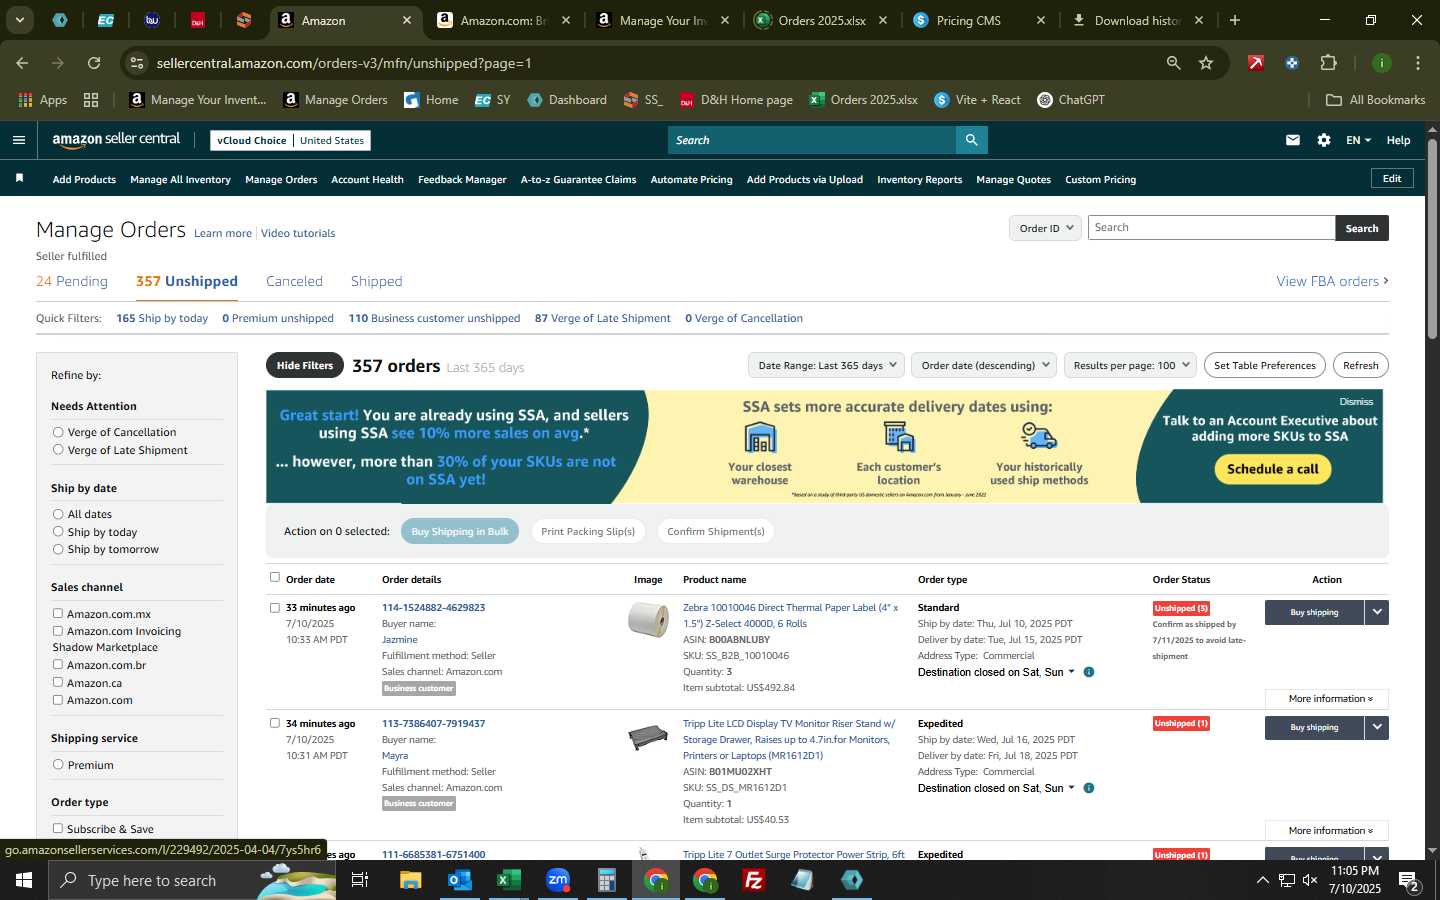Switch to the 24 Pending tab
Image resolution: width=1440 pixels, height=900 pixels.
[x=72, y=281]
